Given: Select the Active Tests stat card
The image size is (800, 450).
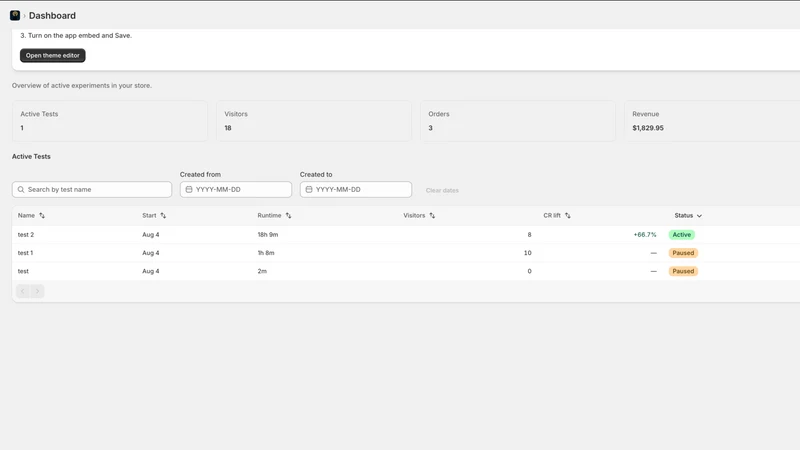Looking at the screenshot, I should coord(110,121).
